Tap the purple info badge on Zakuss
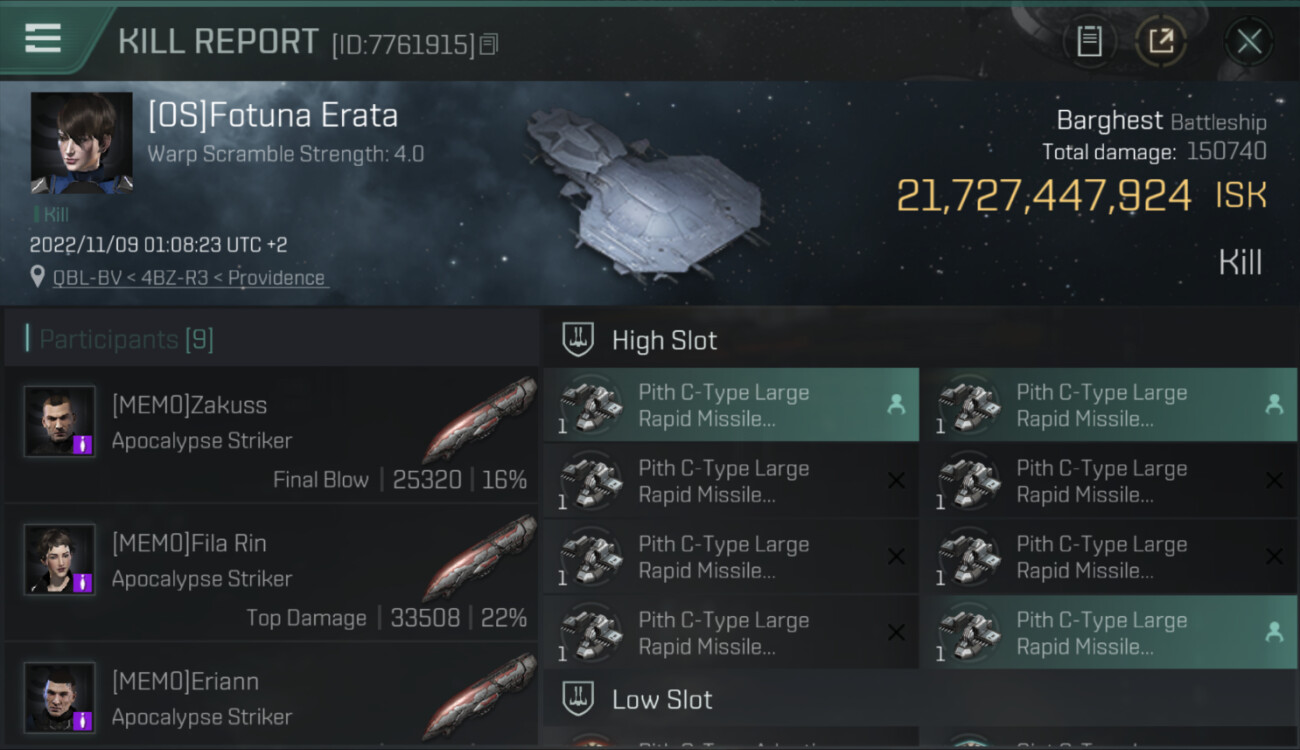This screenshot has height=750, width=1300. click(x=83, y=444)
